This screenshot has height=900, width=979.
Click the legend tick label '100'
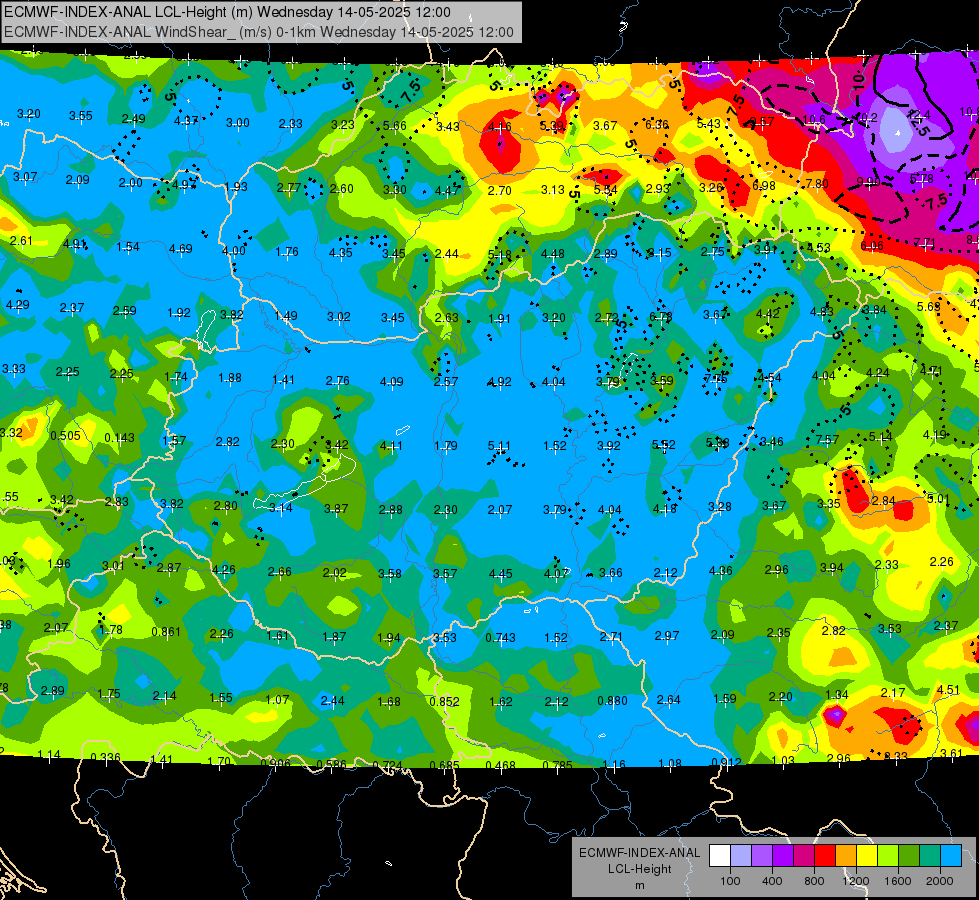[x=730, y=881]
